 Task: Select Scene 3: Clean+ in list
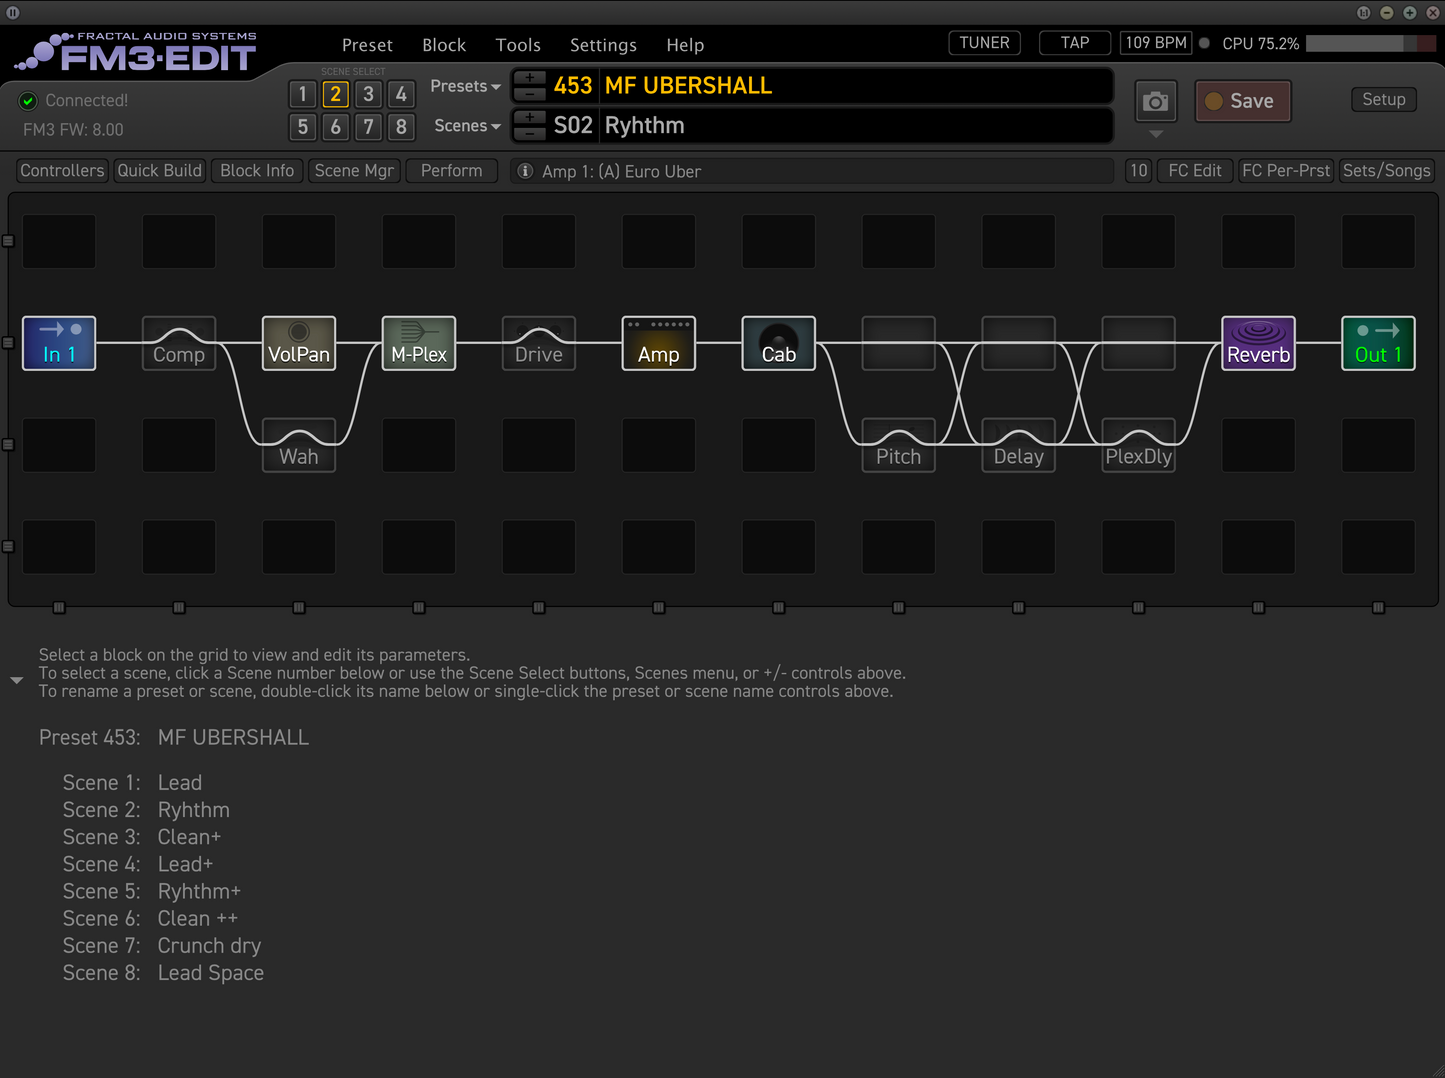tap(142, 837)
